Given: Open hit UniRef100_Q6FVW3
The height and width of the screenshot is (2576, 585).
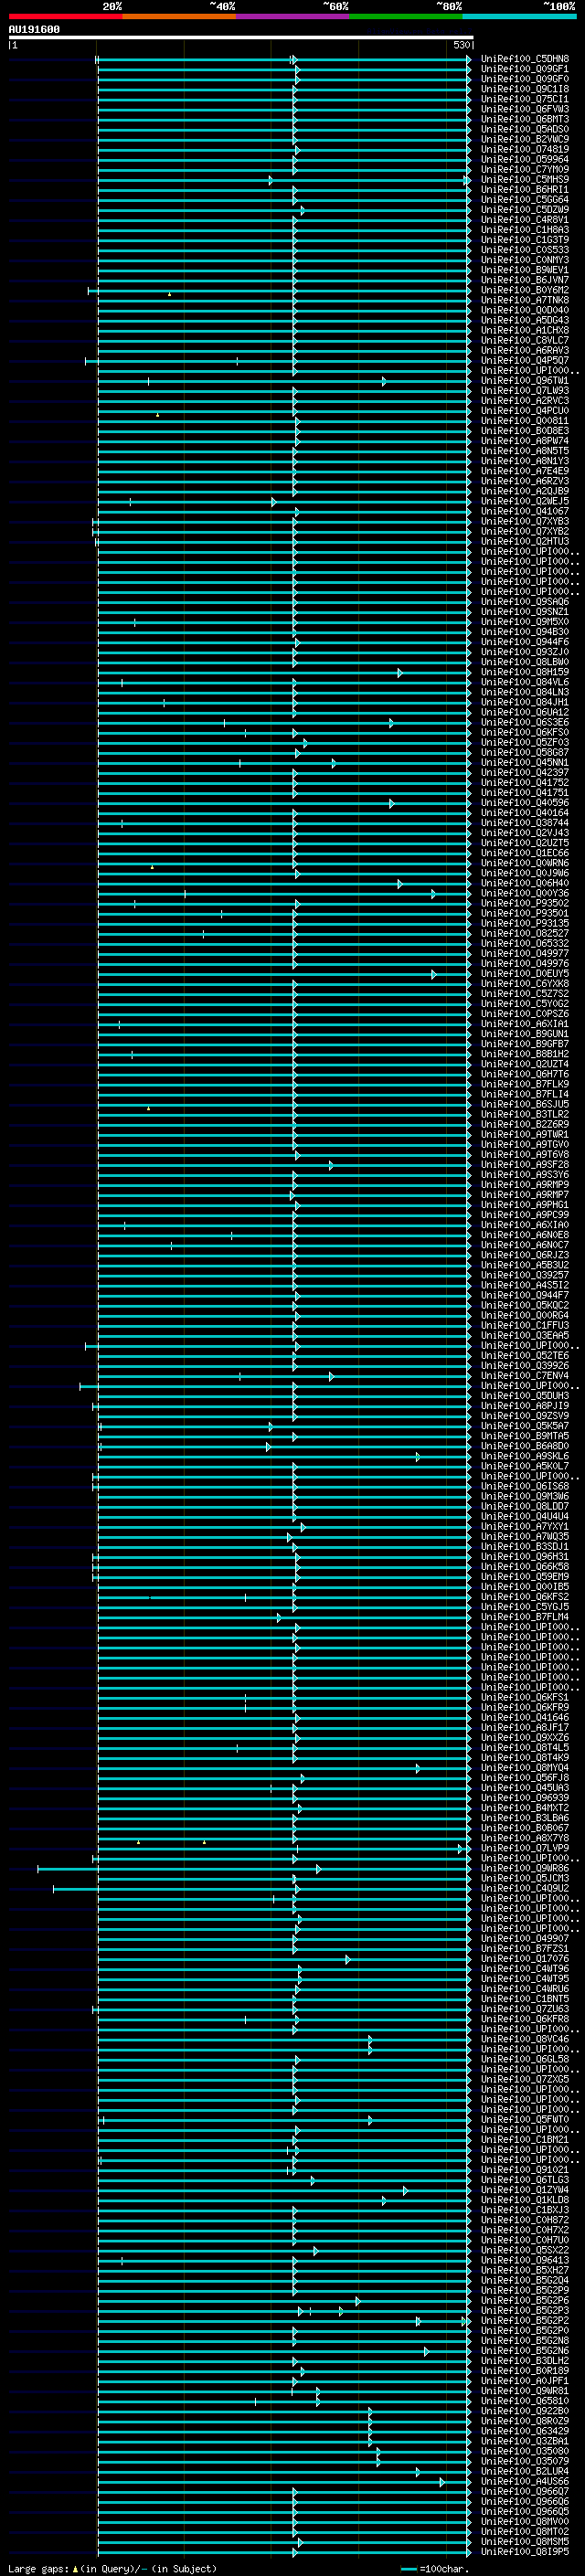Looking at the screenshot, I should pos(525,109).
